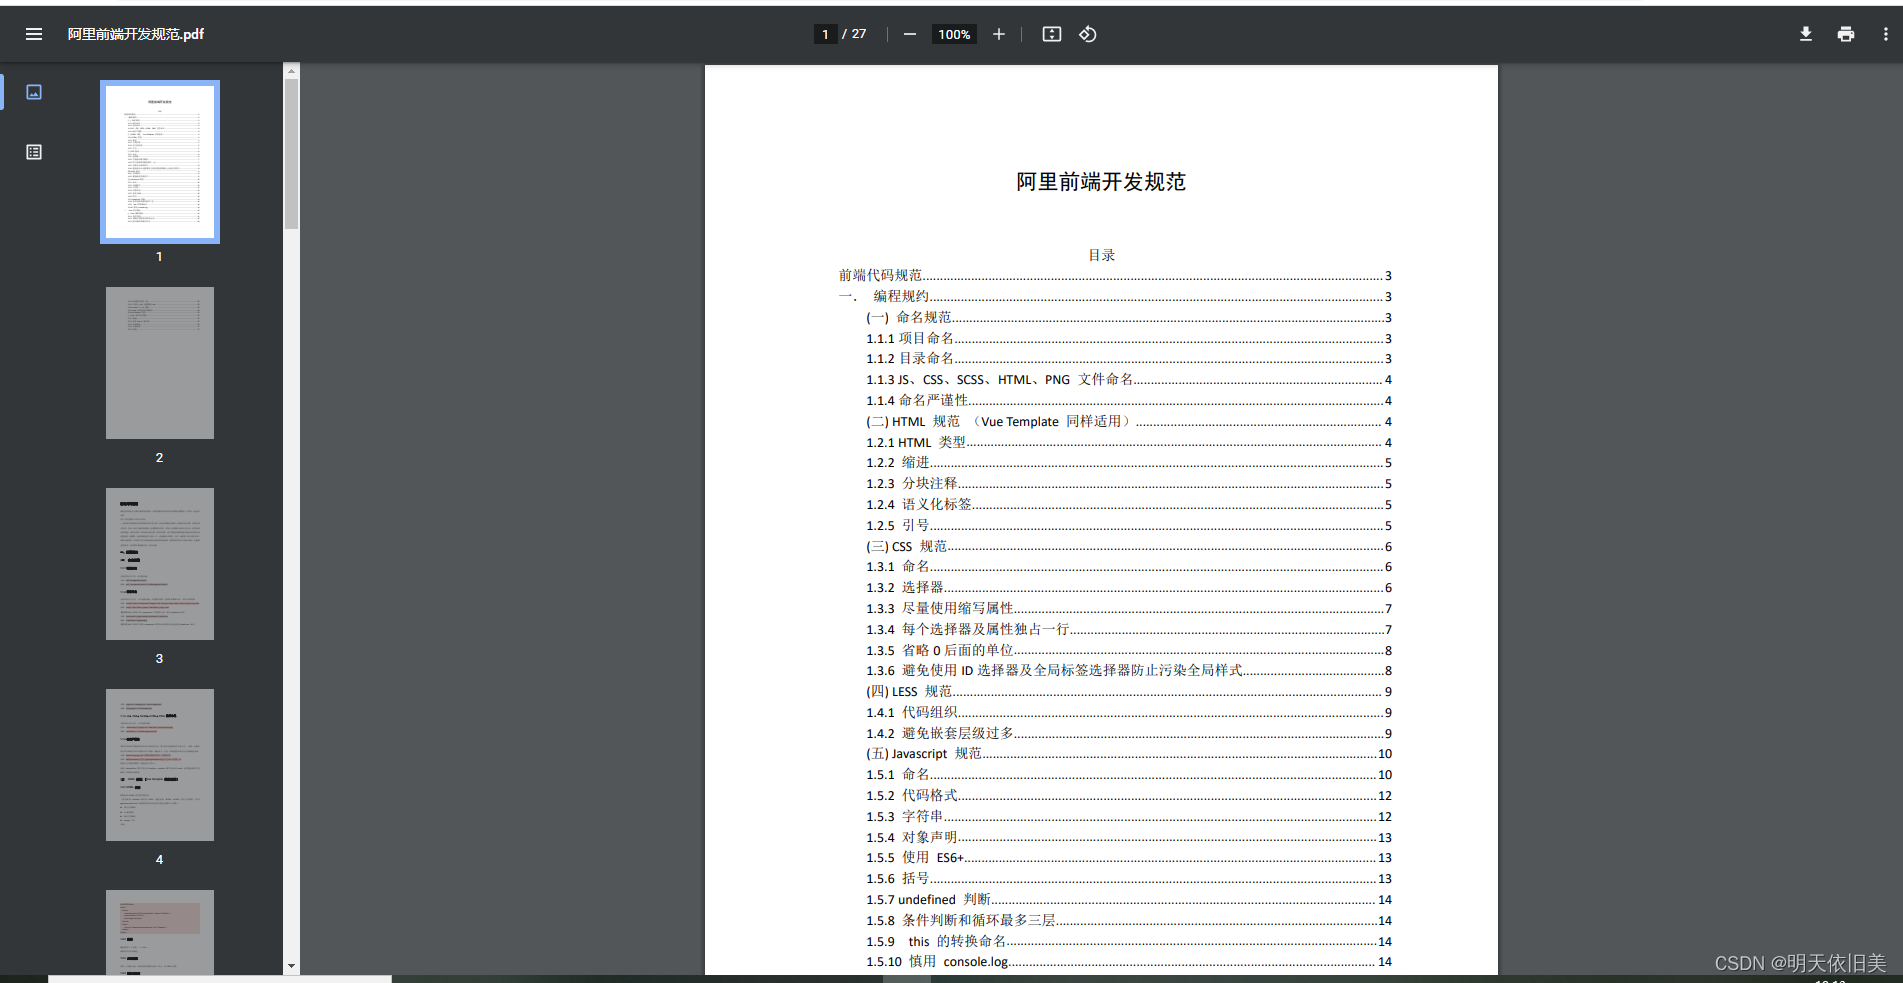
Task: Go to '1.1.1 项目命名' entry
Action: click(x=1129, y=338)
